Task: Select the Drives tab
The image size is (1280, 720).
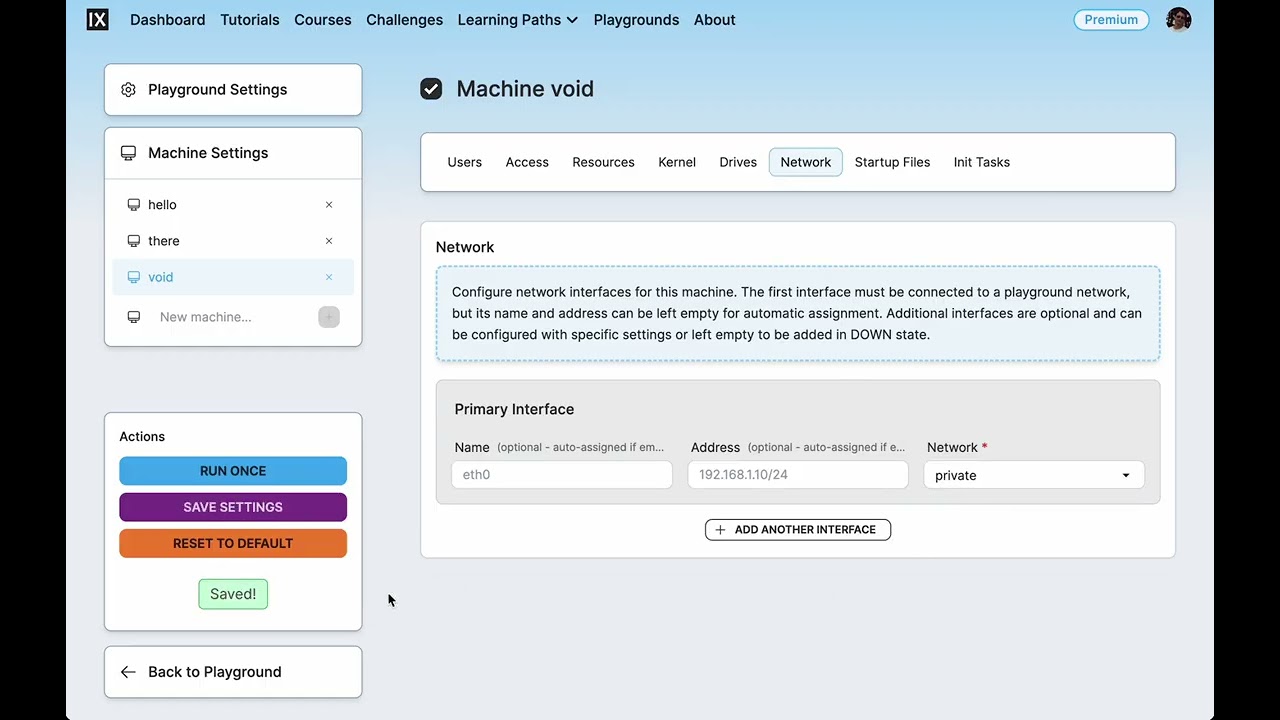Action: tap(738, 162)
